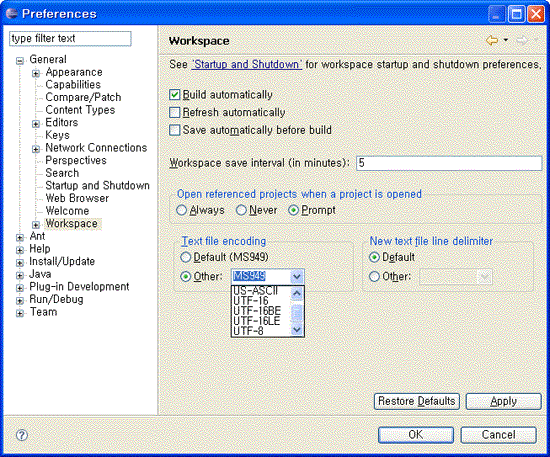Click the OK button
Image resolution: width=550 pixels, height=457 pixels.
pos(416,435)
